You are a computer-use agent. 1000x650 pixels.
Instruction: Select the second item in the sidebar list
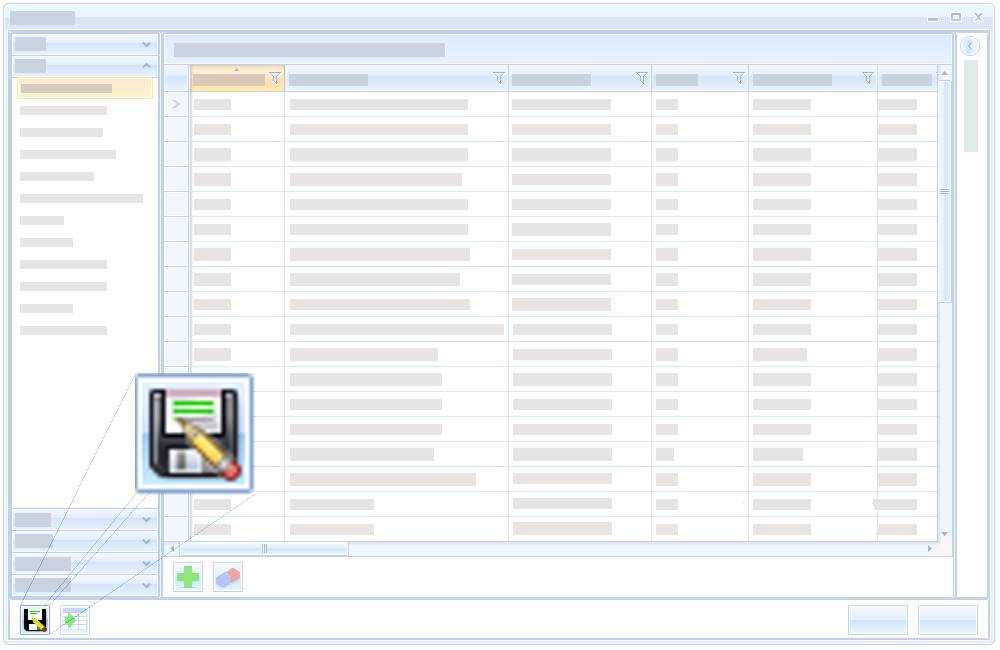point(63,110)
